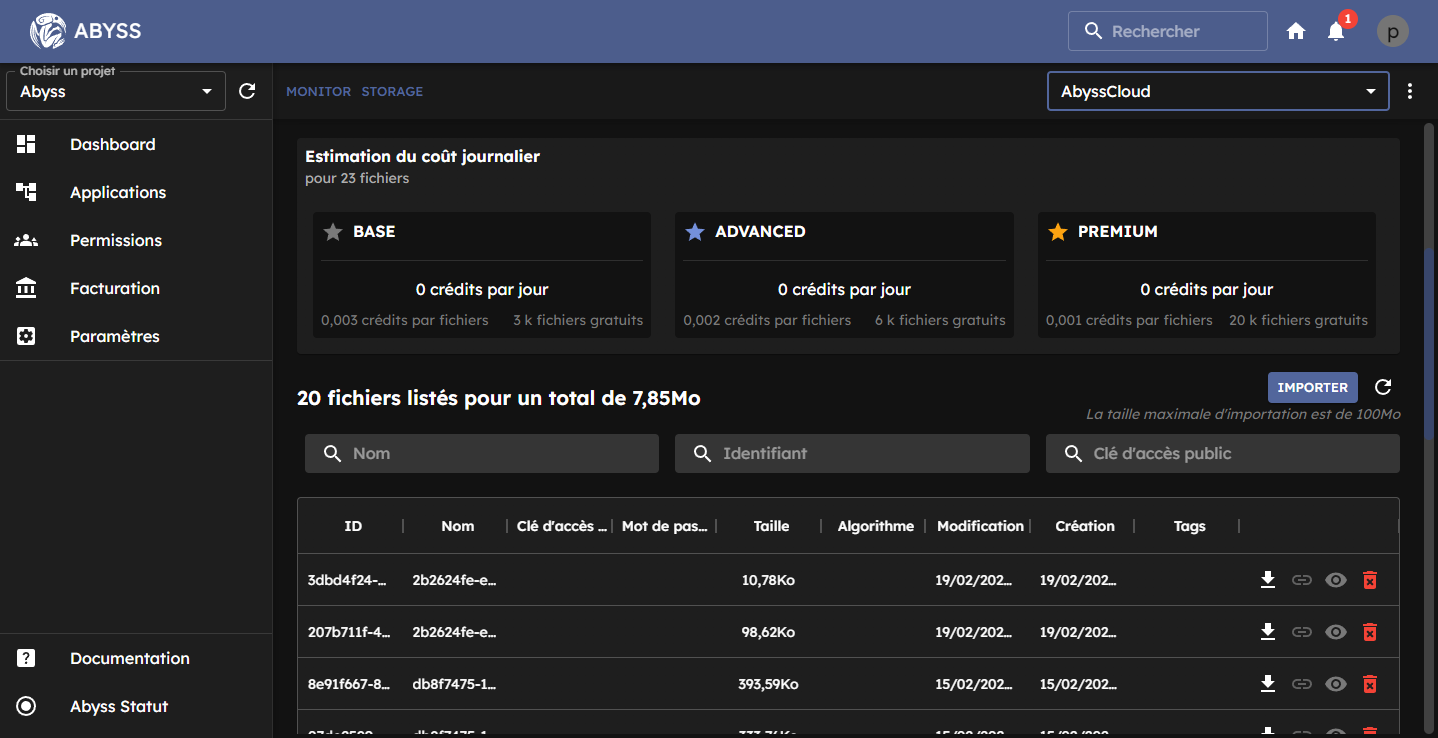Click the 10,78Ko size cell
This screenshot has width=1438, height=738.
(768, 580)
